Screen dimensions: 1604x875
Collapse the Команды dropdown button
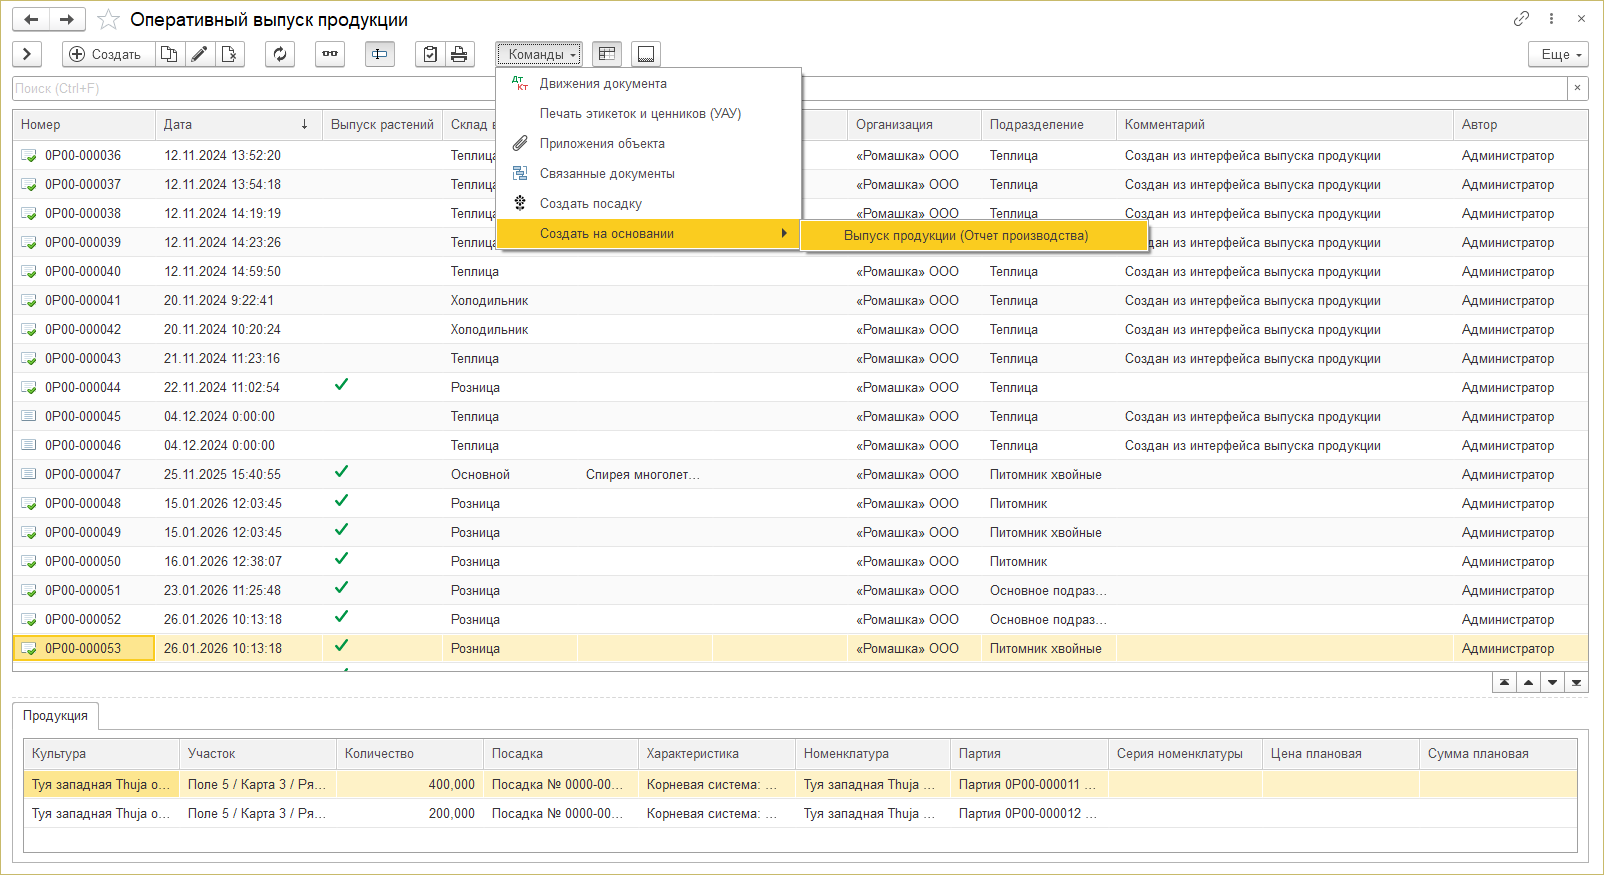539,54
